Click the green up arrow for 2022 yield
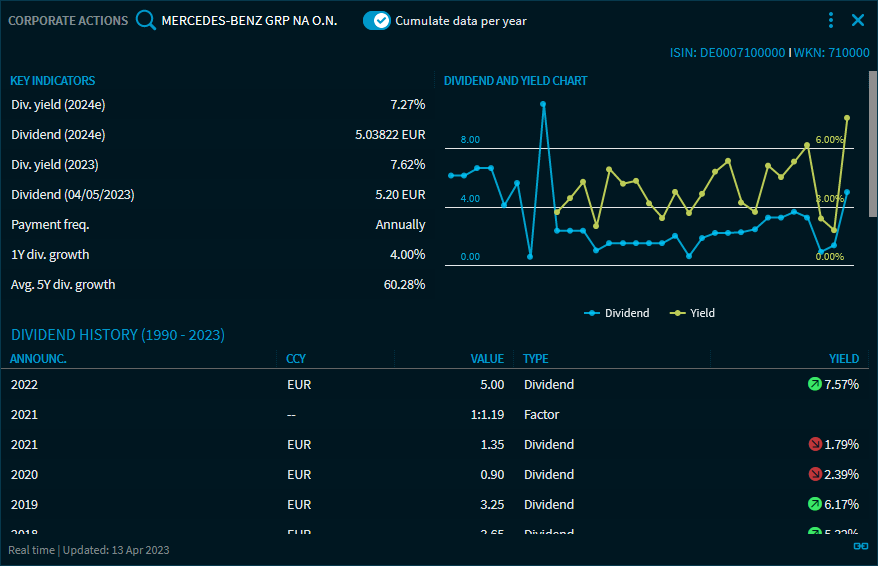 815,384
